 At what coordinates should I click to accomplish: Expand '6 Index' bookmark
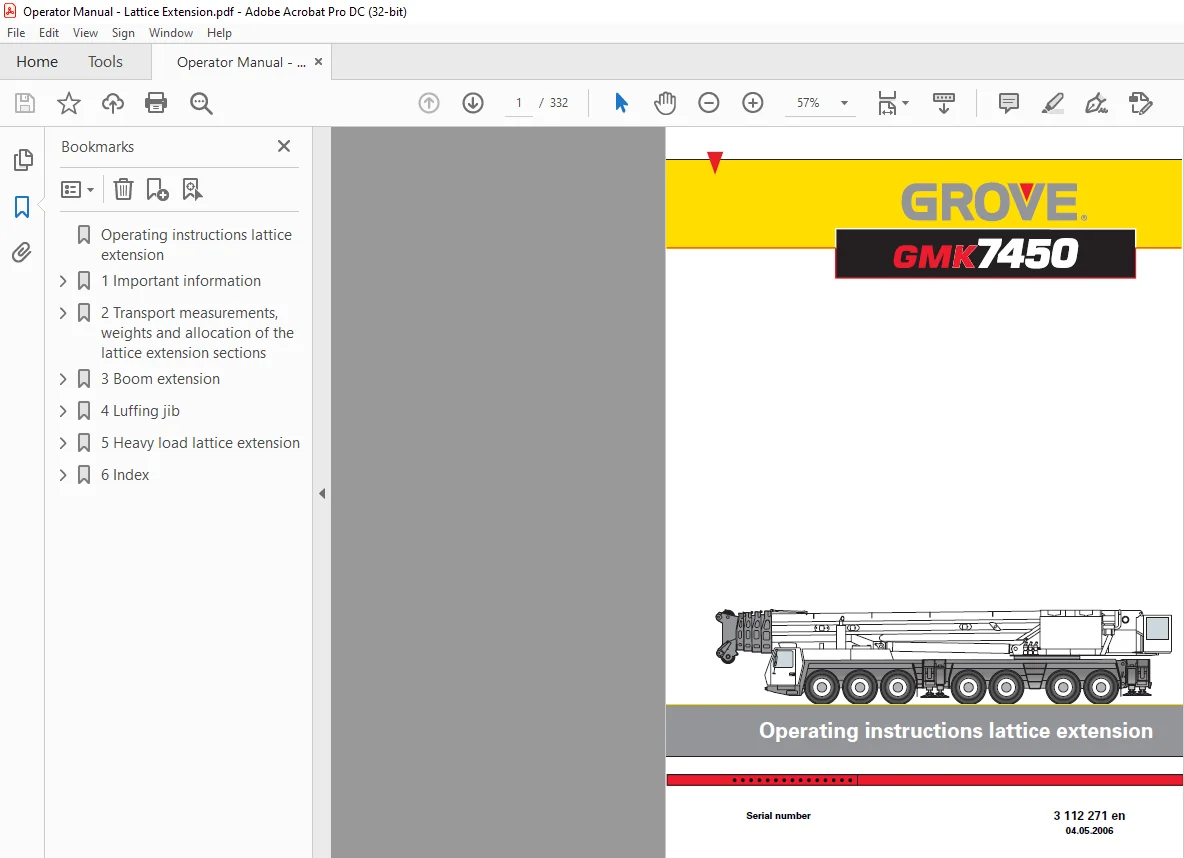63,475
